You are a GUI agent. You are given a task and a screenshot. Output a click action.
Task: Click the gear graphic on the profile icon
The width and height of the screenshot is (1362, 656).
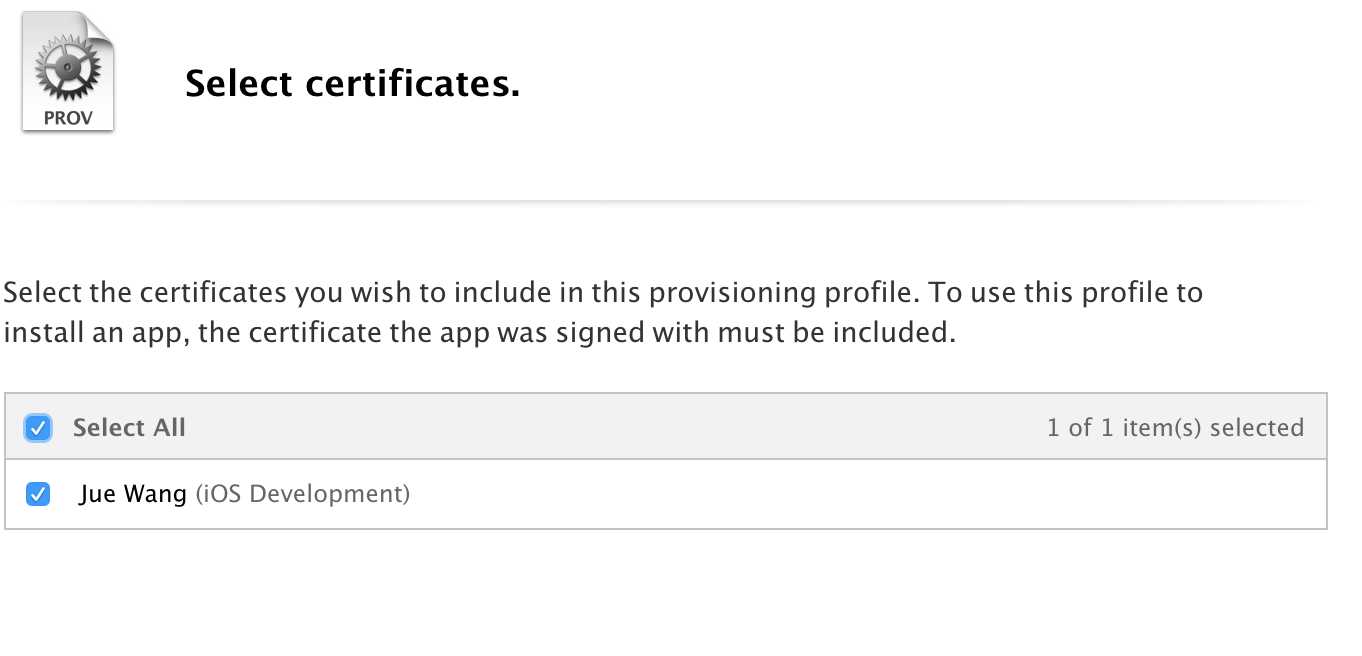pos(68,70)
